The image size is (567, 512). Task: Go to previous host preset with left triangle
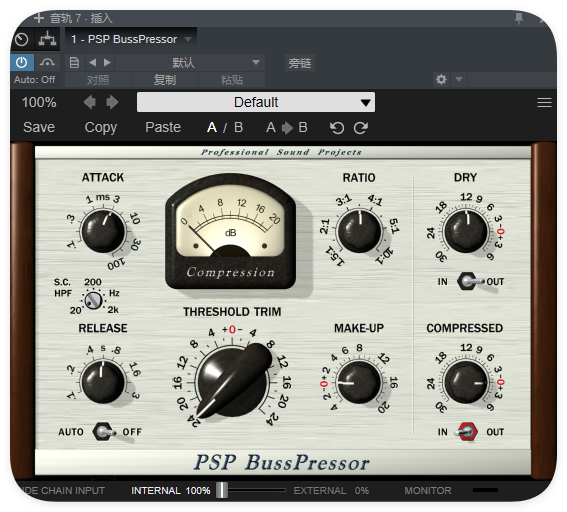(93, 63)
